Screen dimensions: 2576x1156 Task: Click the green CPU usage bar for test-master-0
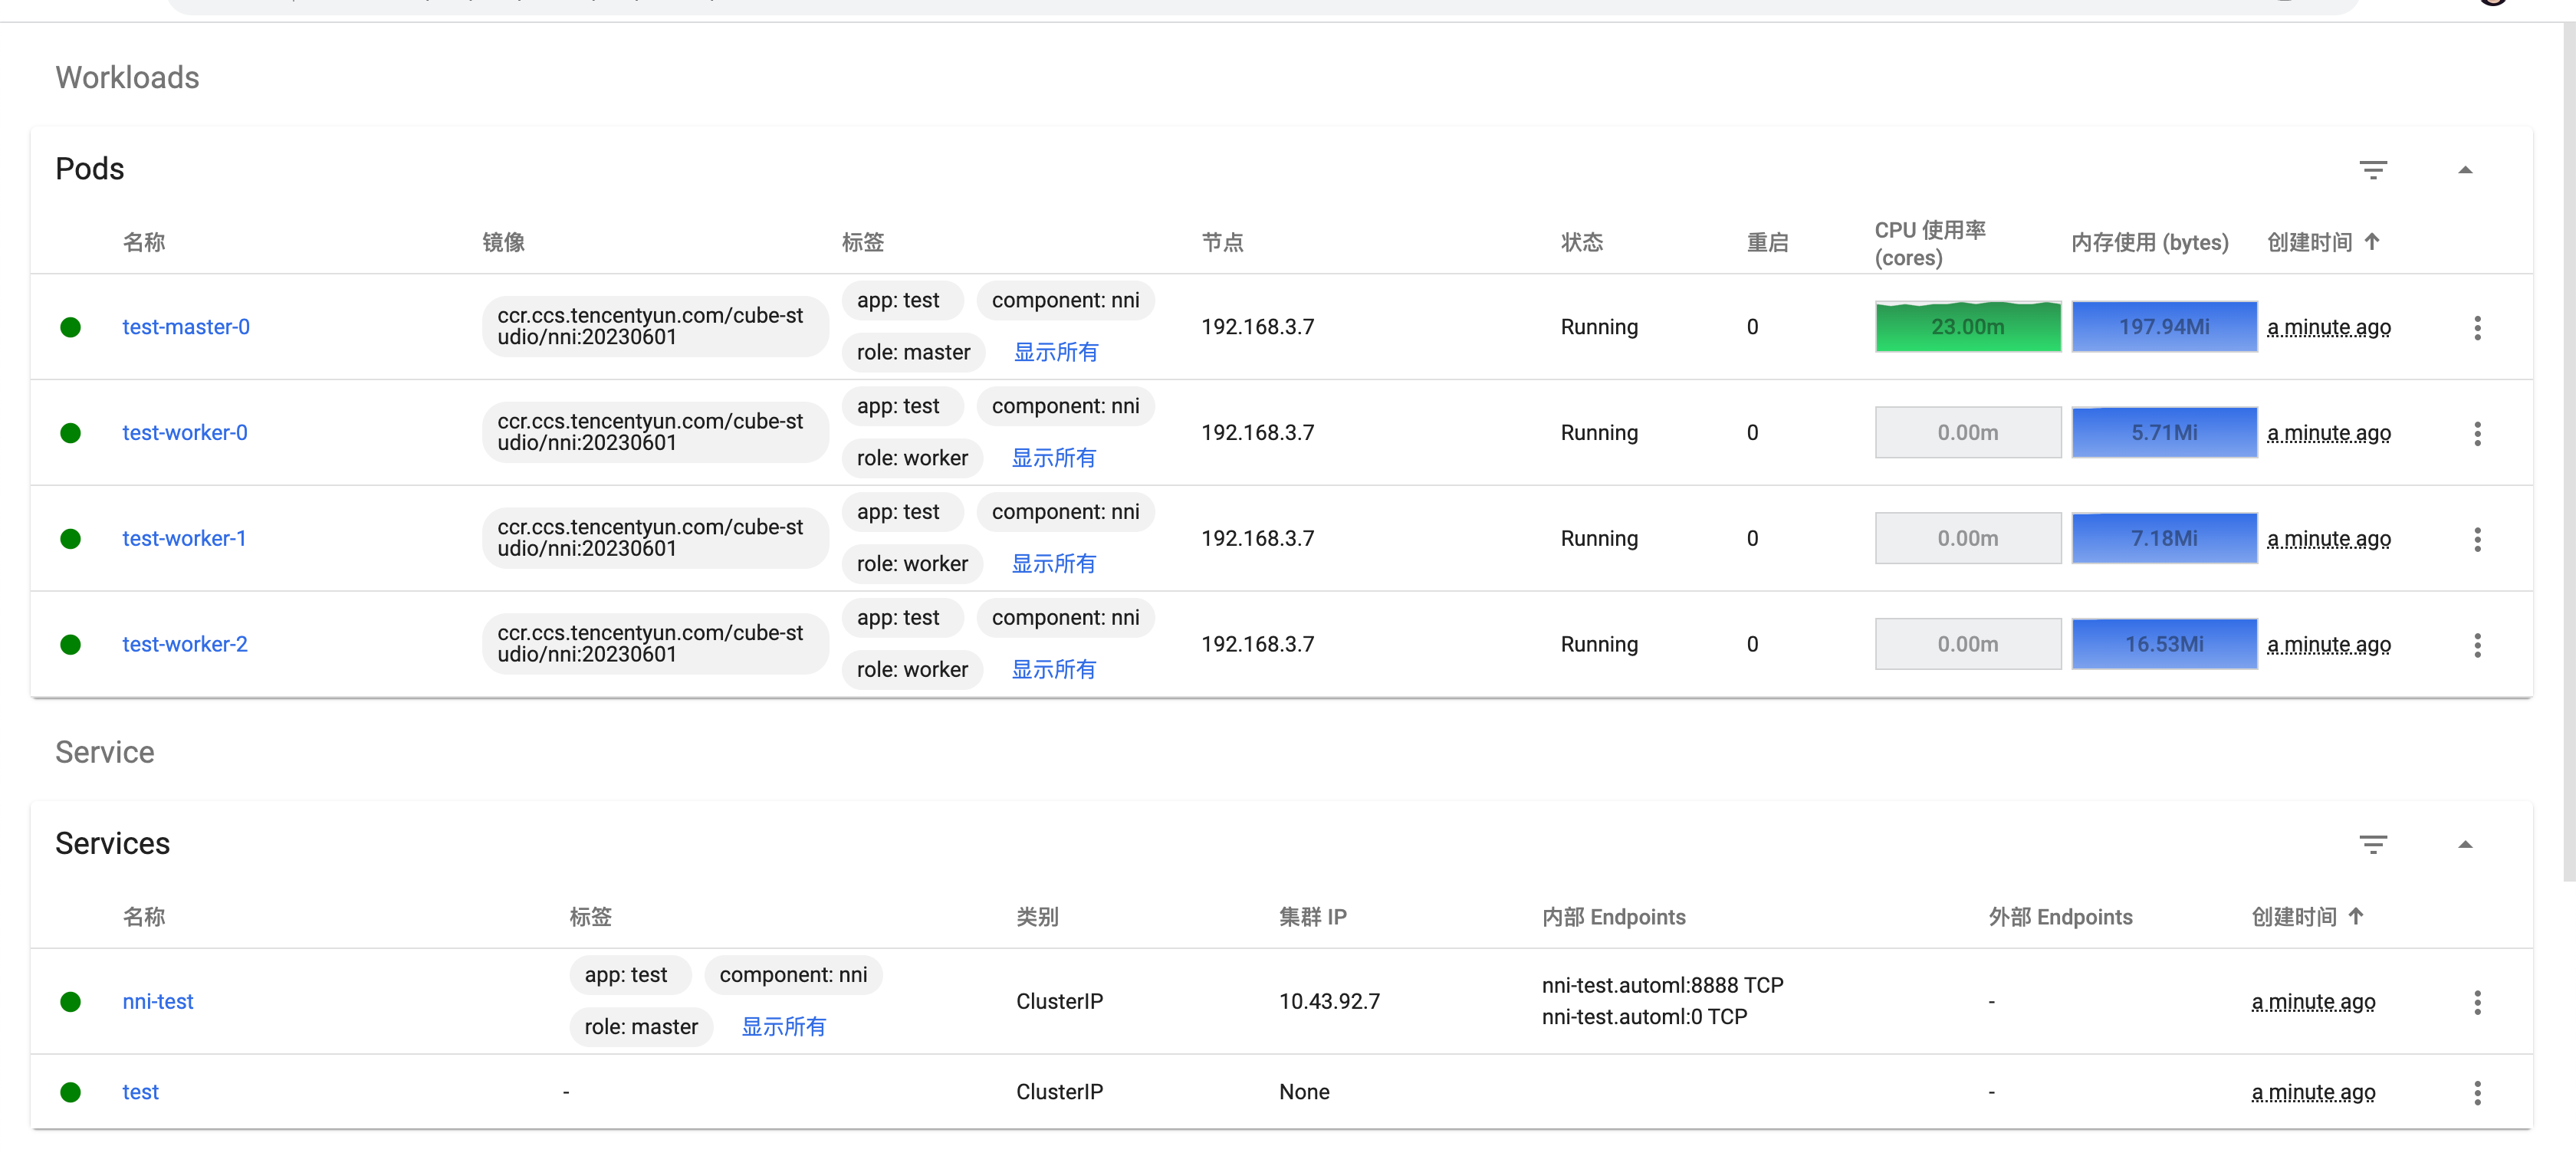click(1967, 327)
